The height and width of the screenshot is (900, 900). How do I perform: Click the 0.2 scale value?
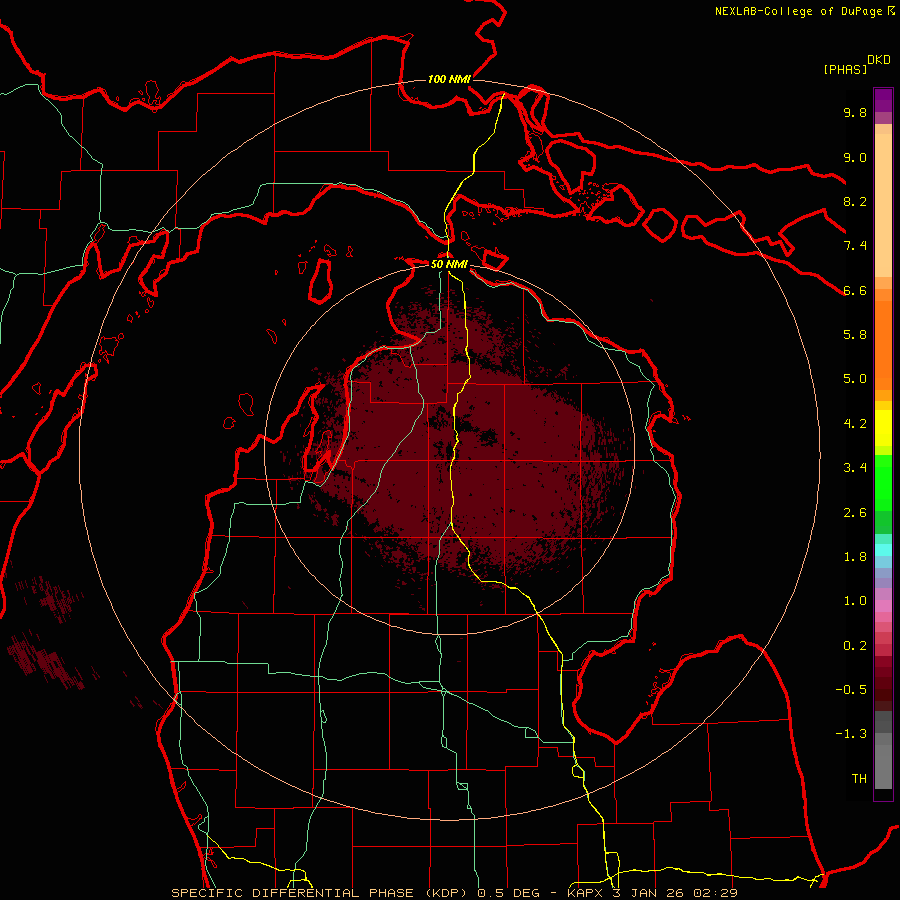(855, 646)
